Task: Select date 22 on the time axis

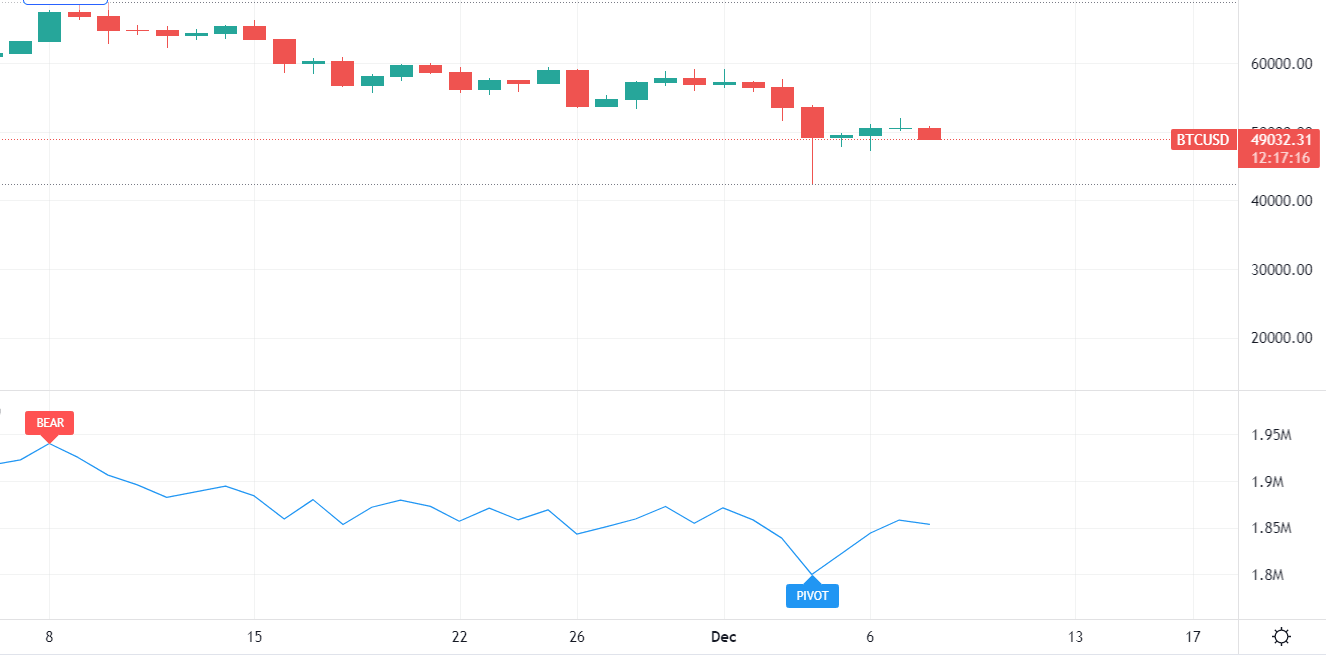Action: pyautogui.click(x=460, y=637)
